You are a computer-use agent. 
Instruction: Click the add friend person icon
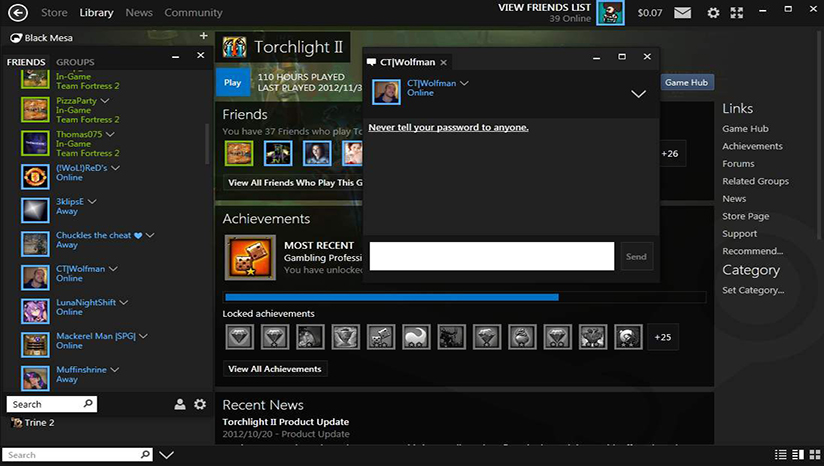(x=180, y=404)
